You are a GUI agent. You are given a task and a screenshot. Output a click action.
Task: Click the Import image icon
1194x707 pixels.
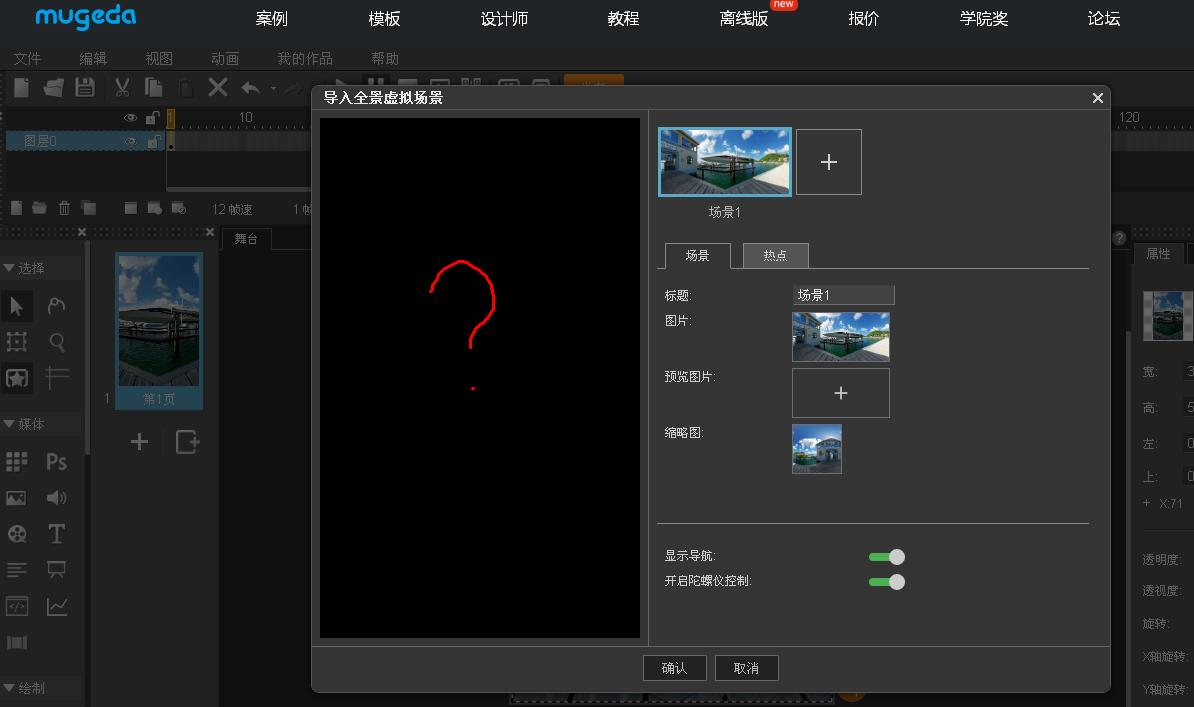point(16,498)
